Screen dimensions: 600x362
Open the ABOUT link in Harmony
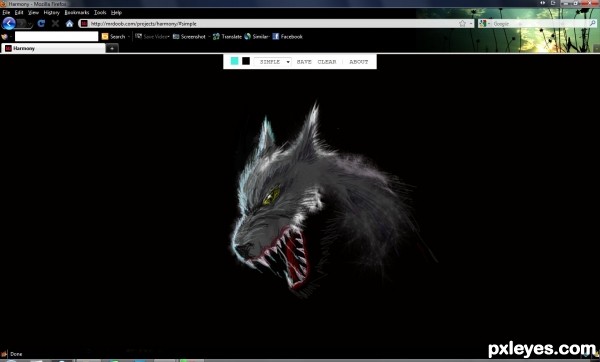point(359,62)
